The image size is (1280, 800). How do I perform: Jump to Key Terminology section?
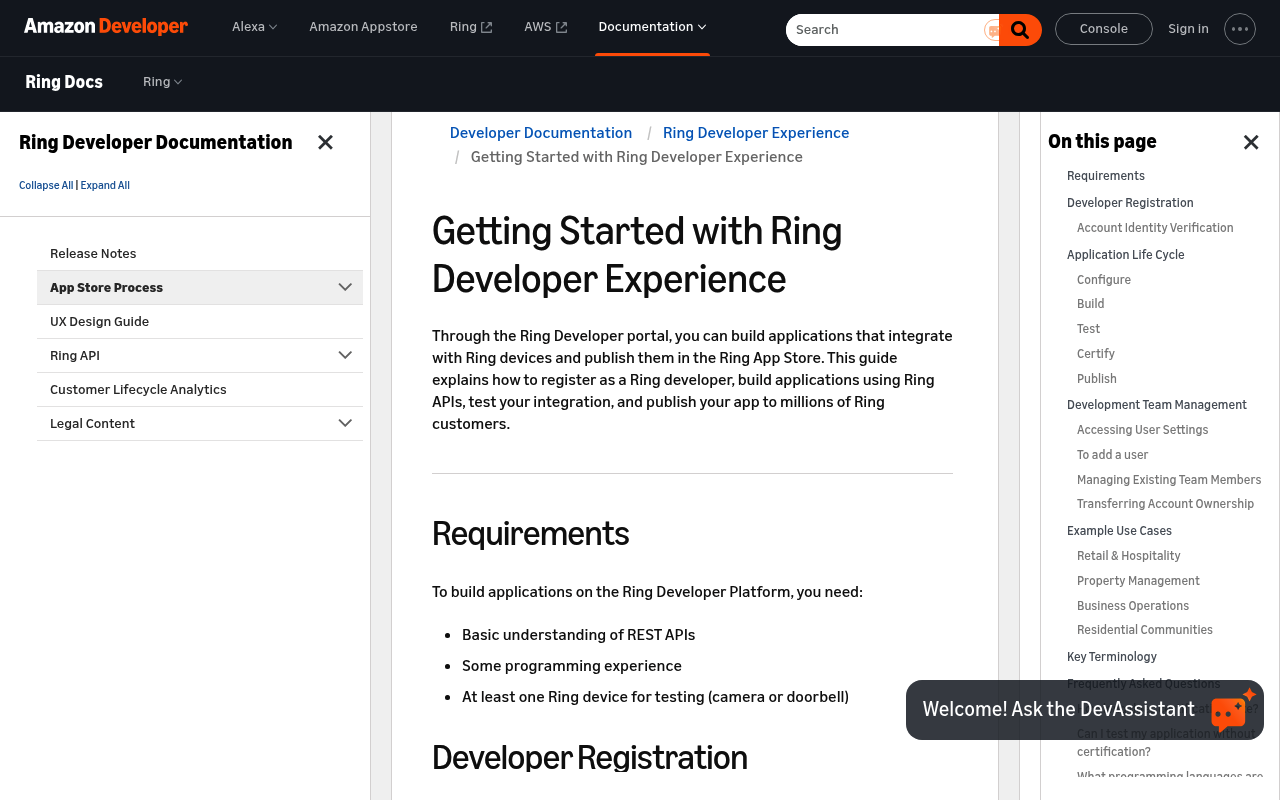pyautogui.click(x=1112, y=657)
